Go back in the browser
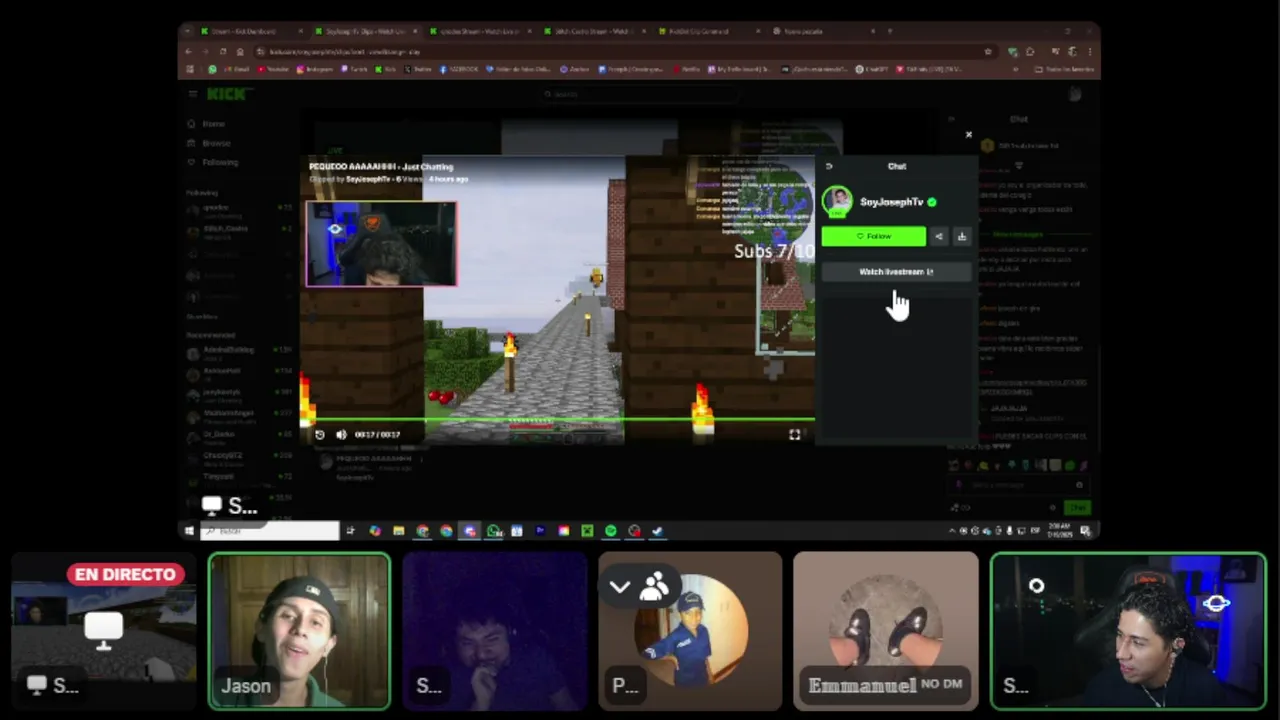This screenshot has width=1280, height=720. [190, 51]
